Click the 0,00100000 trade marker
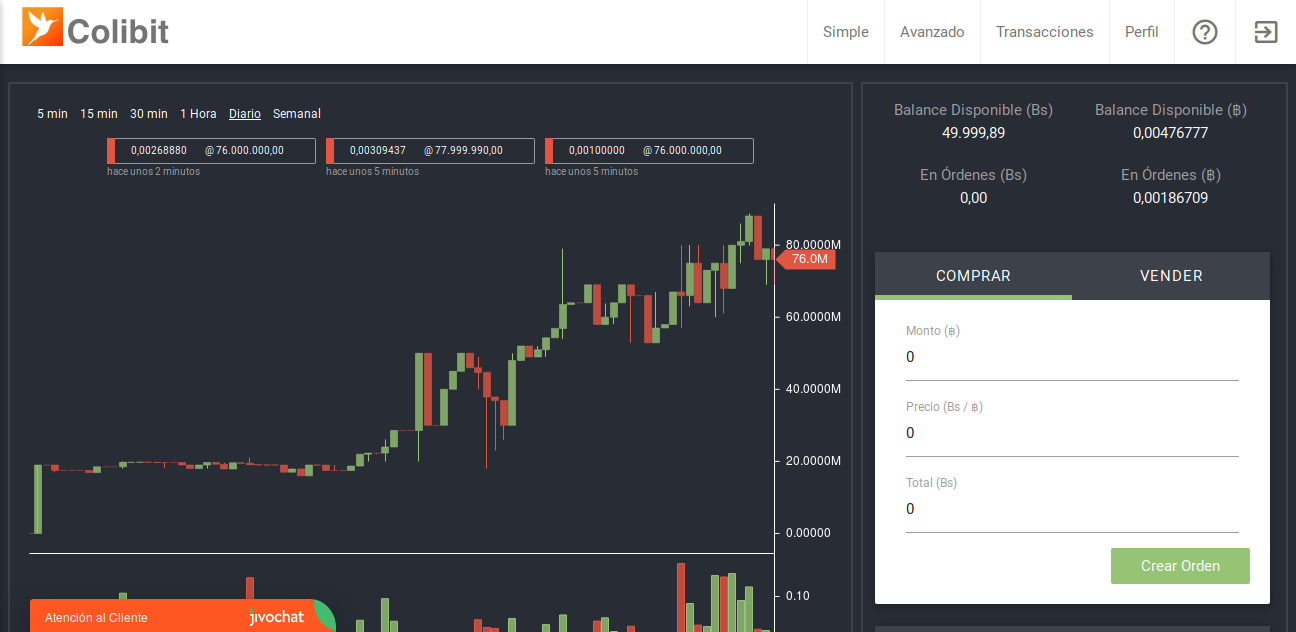Screen dimensions: 1296x632 pyautogui.click(x=649, y=150)
